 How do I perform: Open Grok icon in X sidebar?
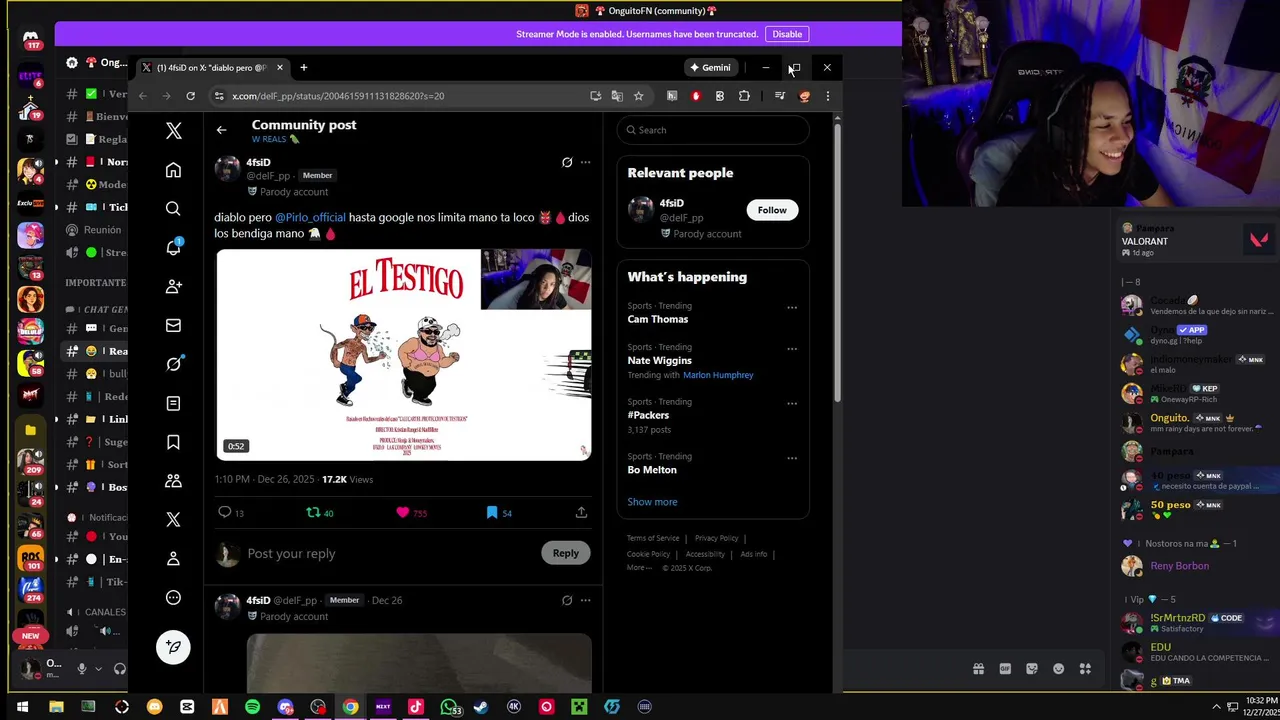coord(173,364)
